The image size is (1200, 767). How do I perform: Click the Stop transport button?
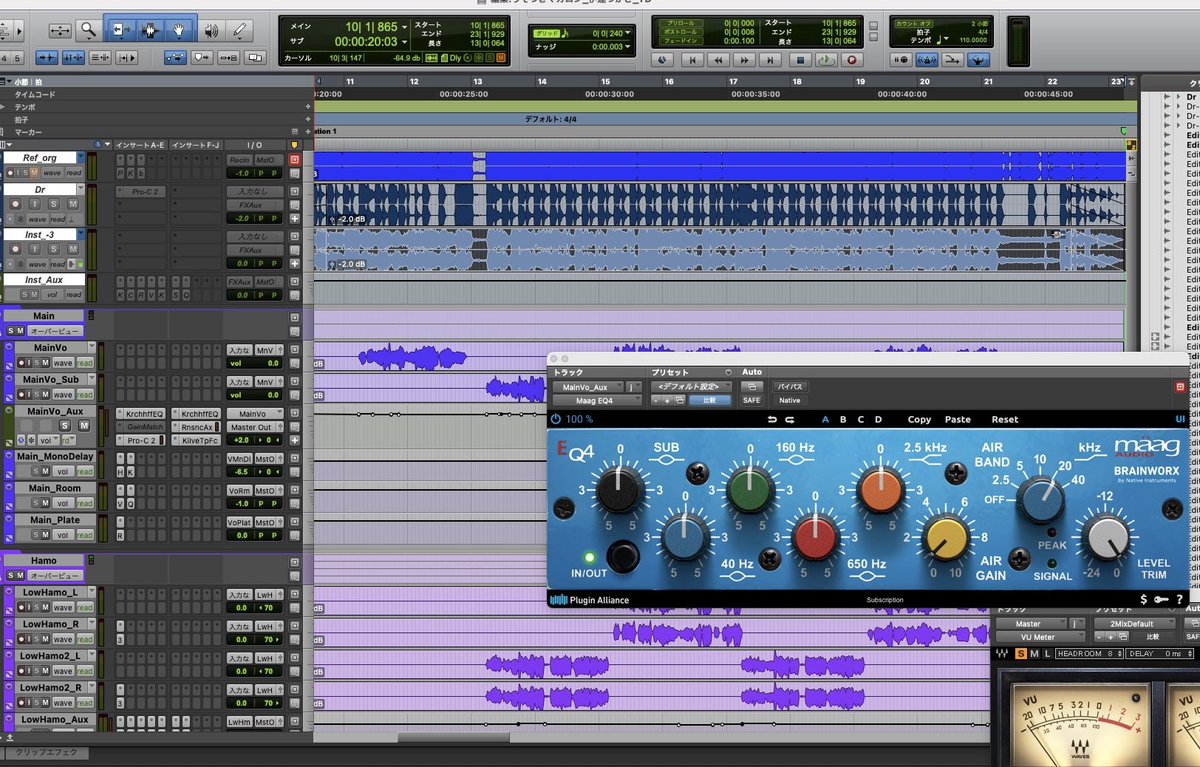(799, 60)
